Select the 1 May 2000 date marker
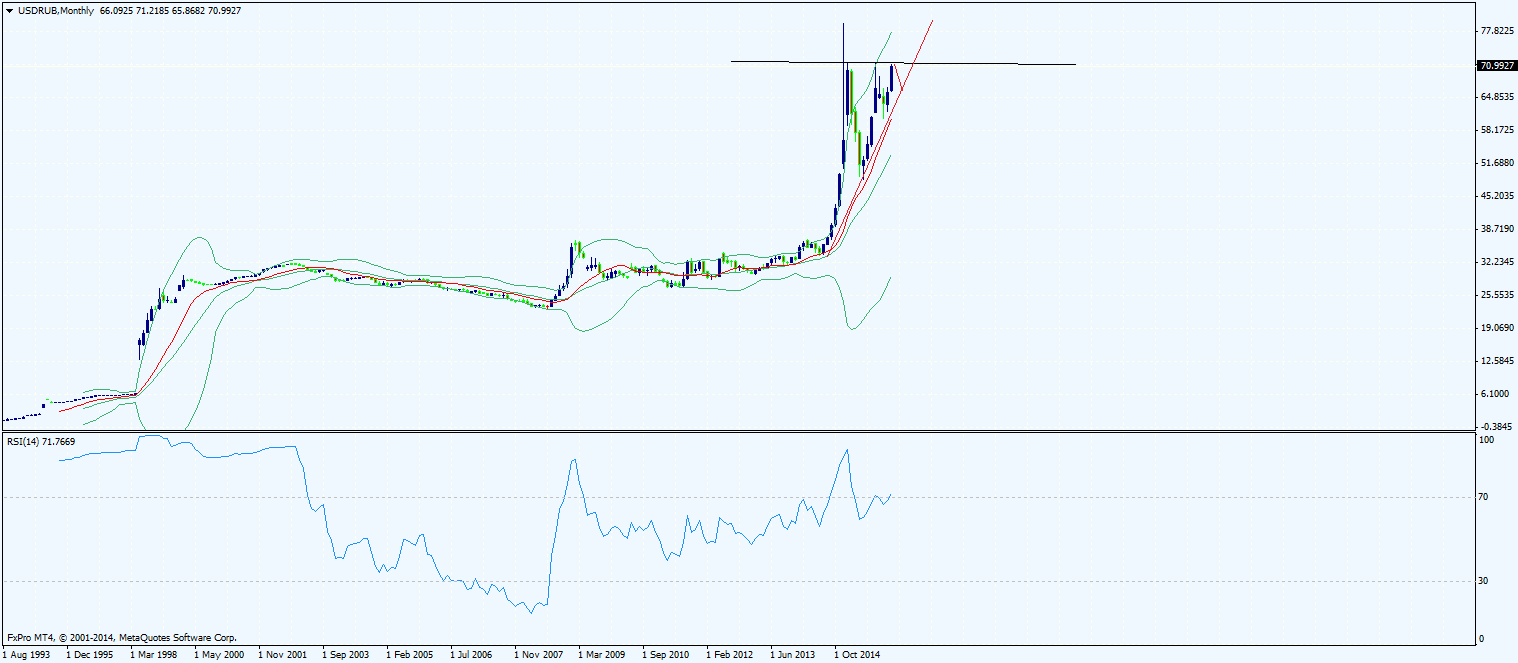 219,655
